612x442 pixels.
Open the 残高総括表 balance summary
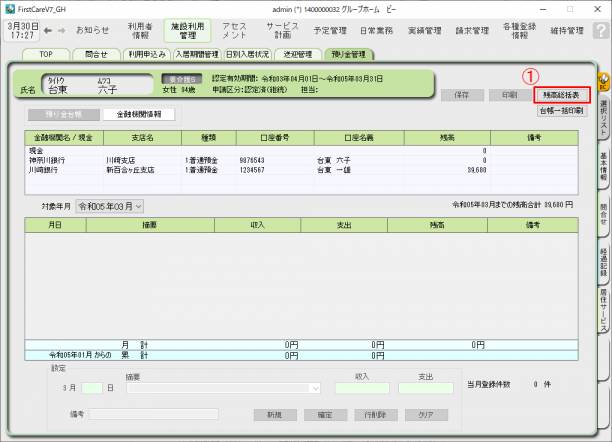click(561, 95)
